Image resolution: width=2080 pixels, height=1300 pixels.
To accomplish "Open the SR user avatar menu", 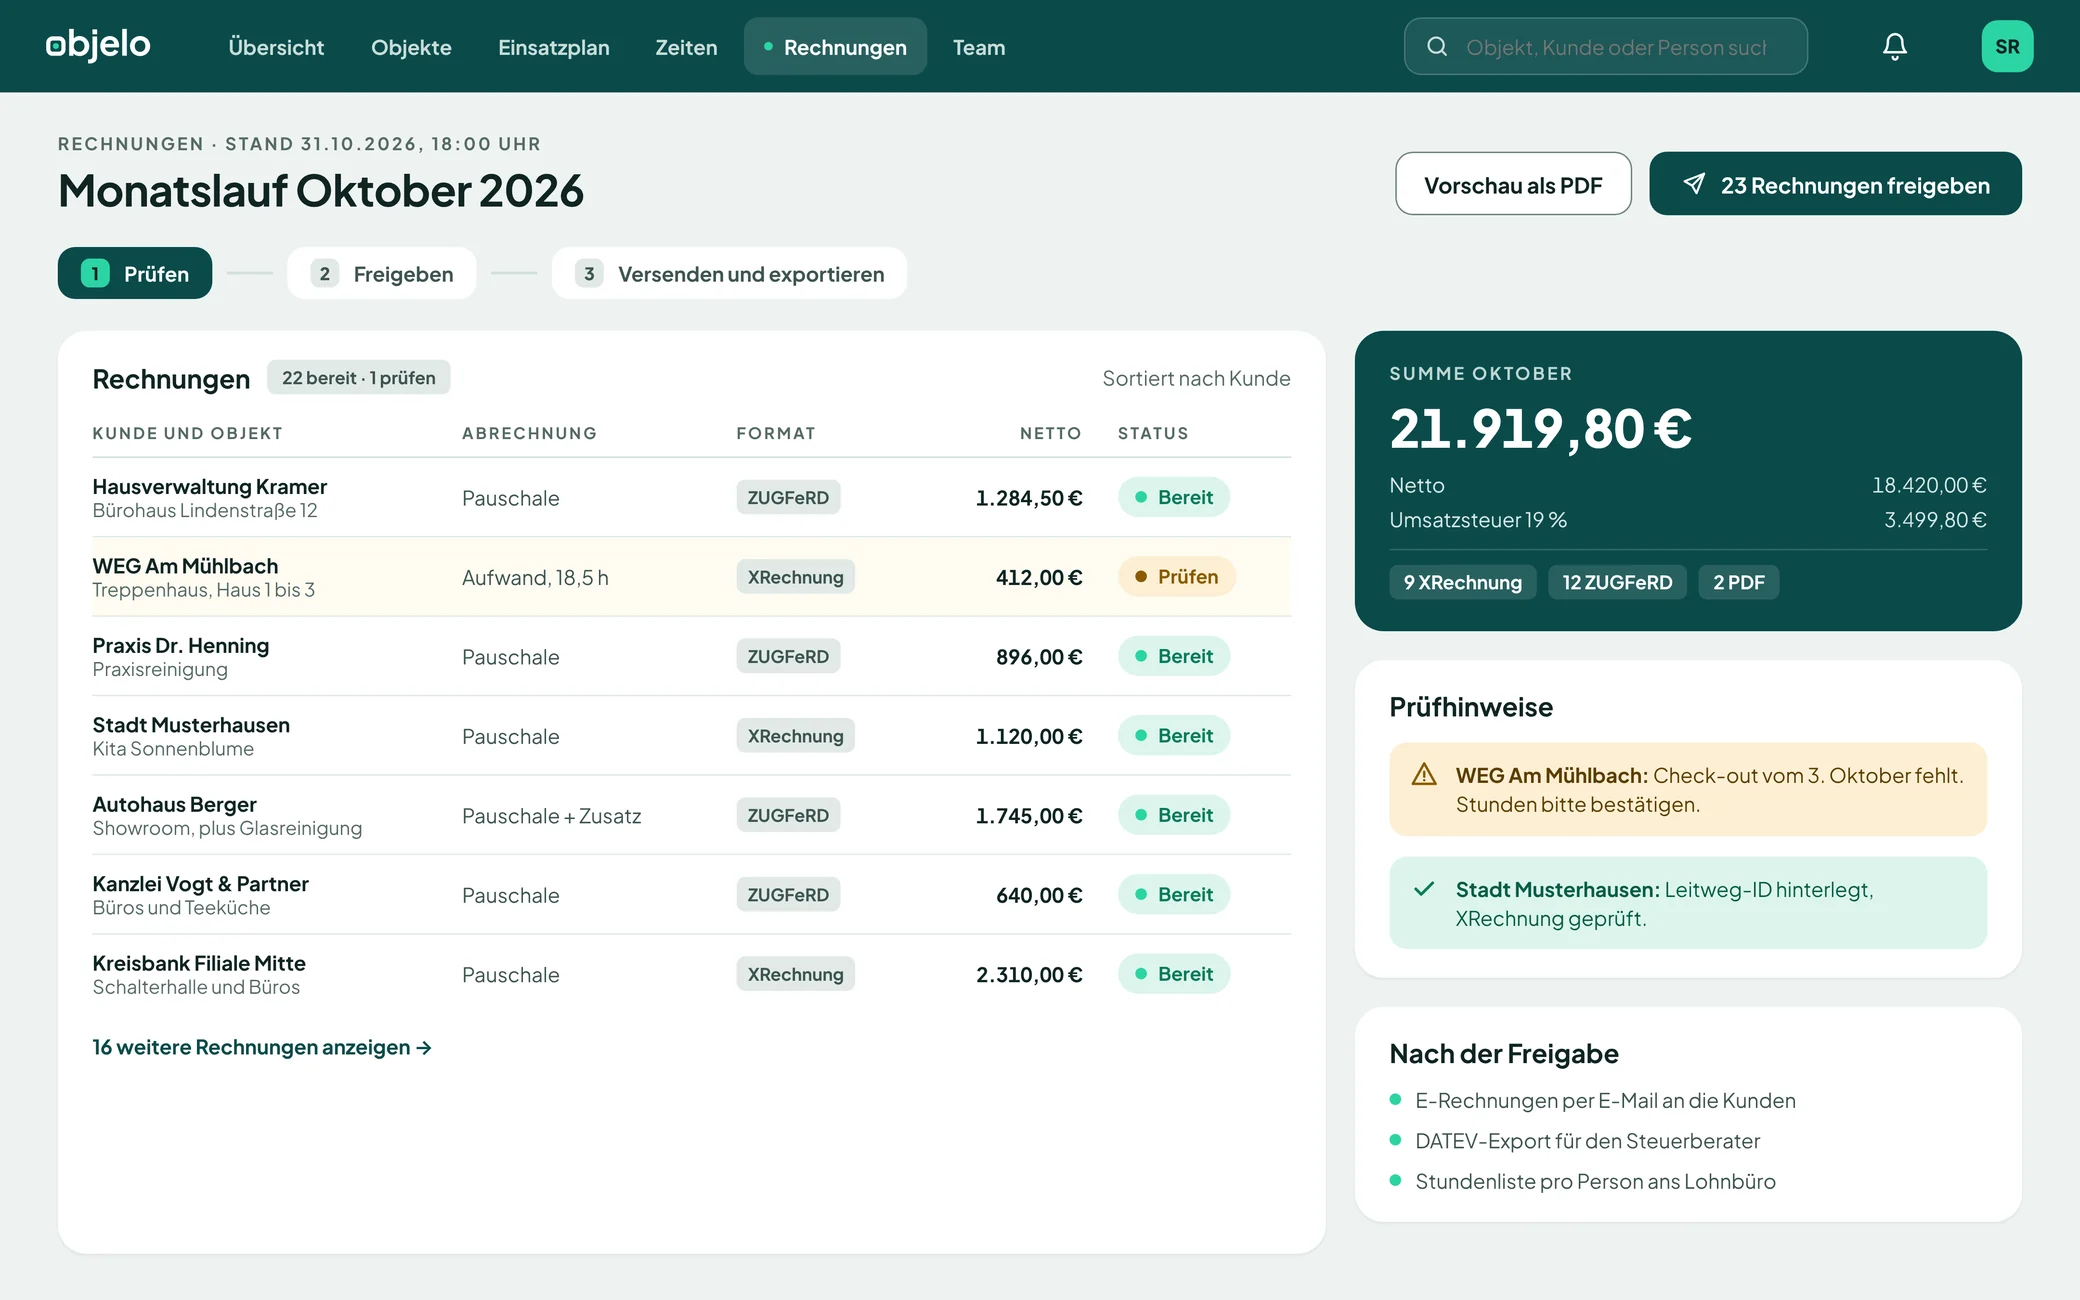I will [x=2007, y=46].
